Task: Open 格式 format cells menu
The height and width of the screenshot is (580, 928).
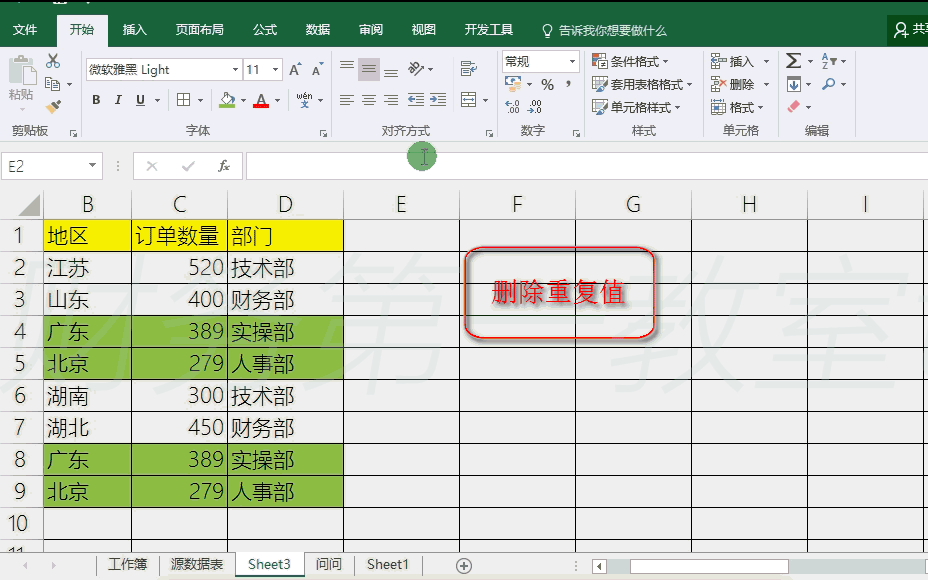Action: (737, 107)
